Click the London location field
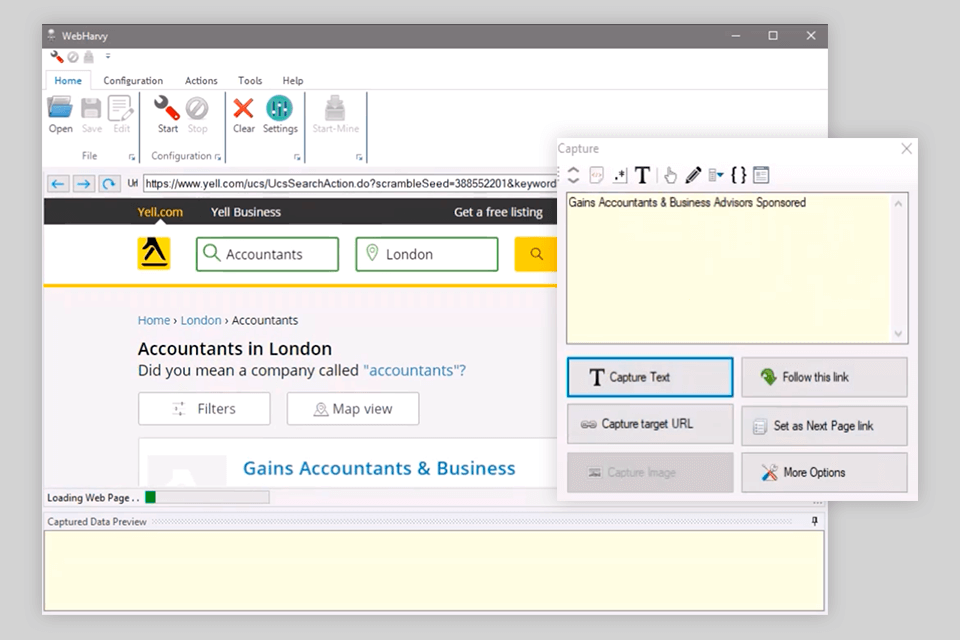The height and width of the screenshot is (640, 960). coord(427,254)
